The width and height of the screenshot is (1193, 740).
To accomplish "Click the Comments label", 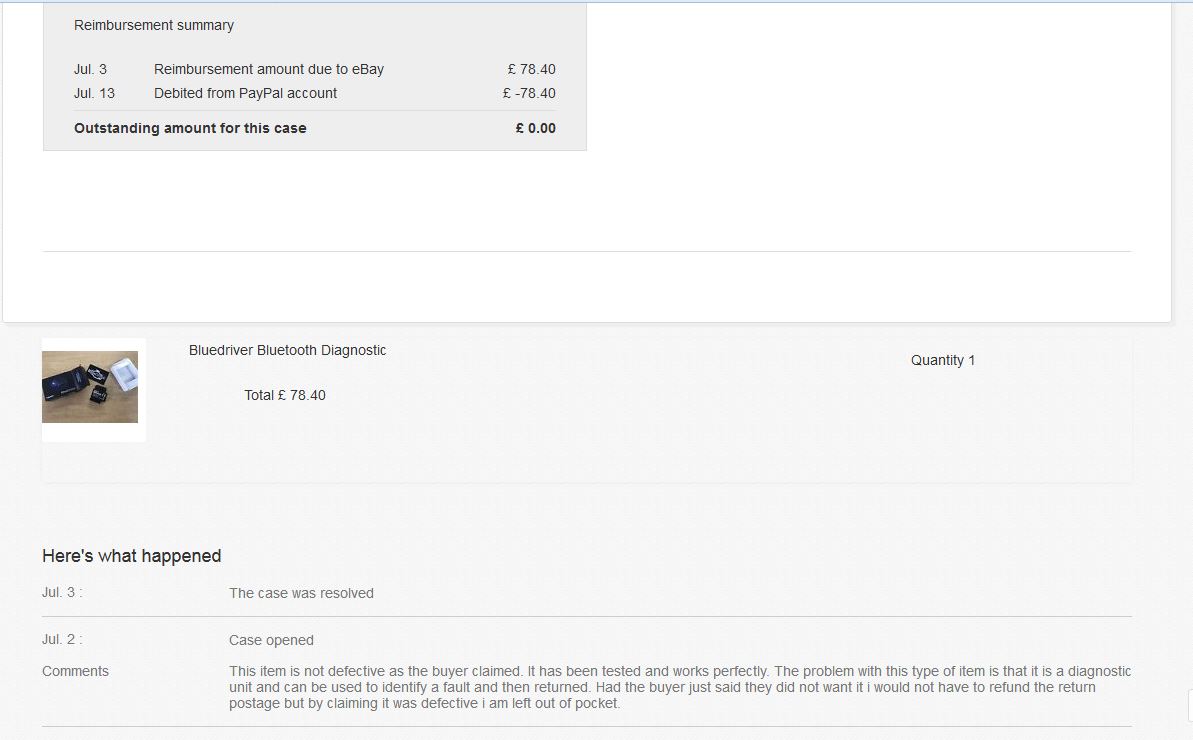I will (75, 671).
